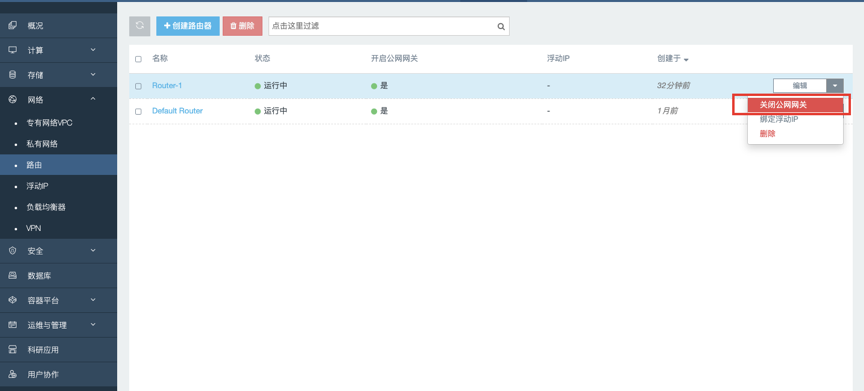864x391 pixels.
Task: Select red 删除 in dropdown menu
Action: tap(795, 133)
